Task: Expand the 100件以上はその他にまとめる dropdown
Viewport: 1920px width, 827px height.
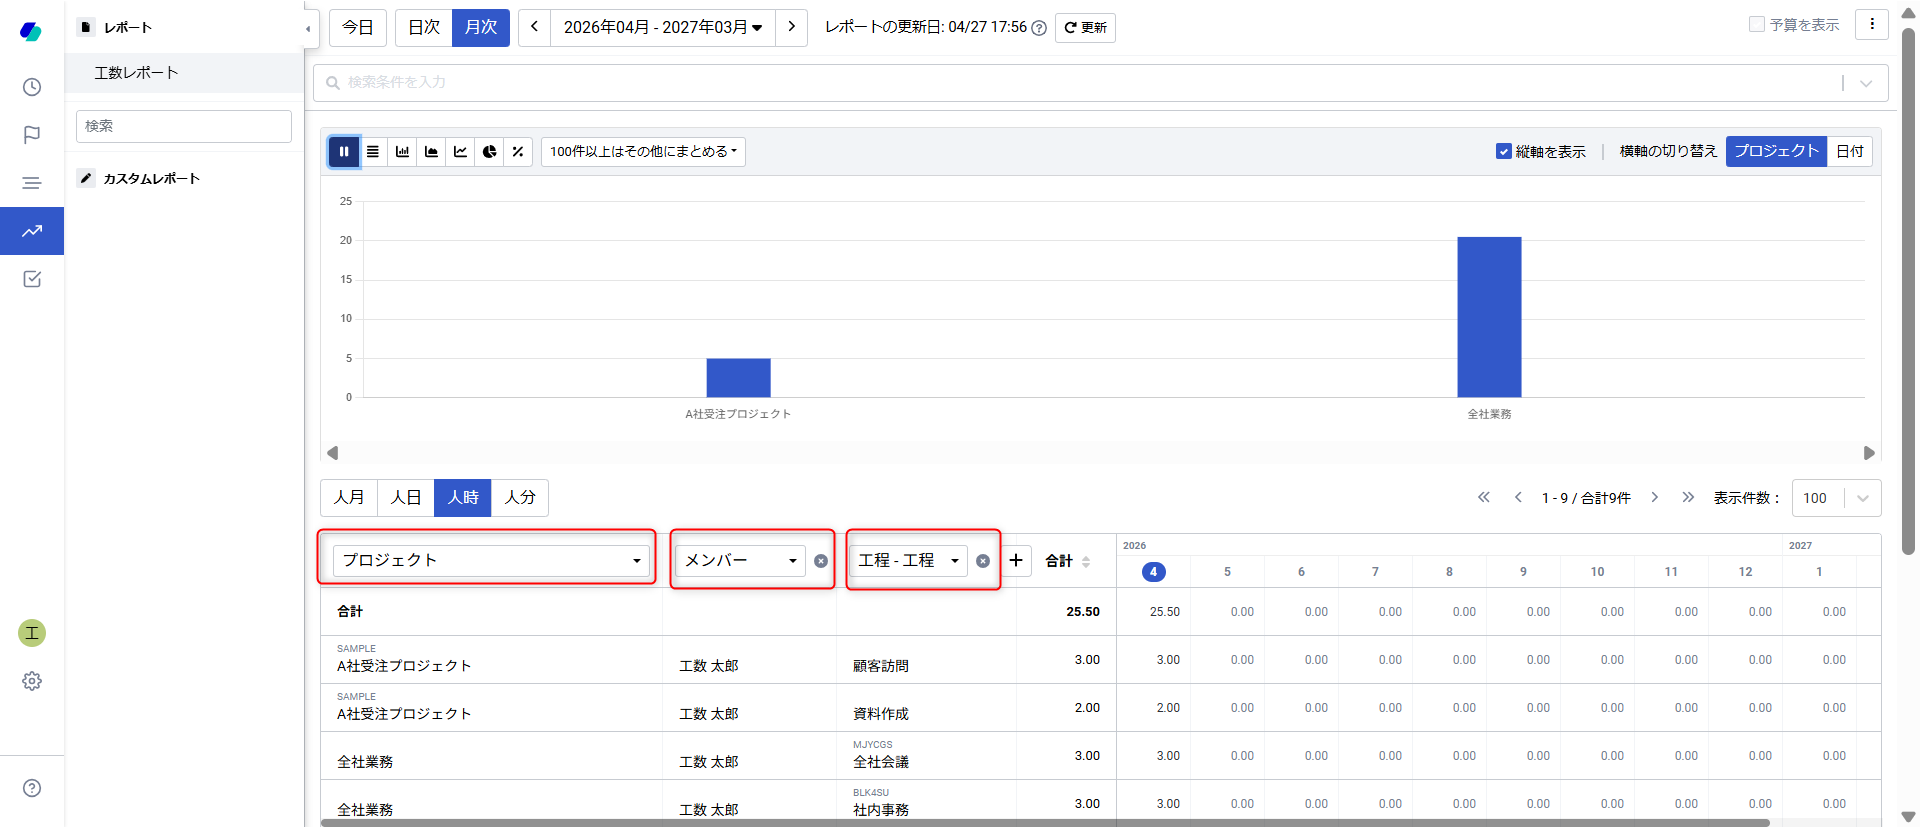Action: coord(643,152)
